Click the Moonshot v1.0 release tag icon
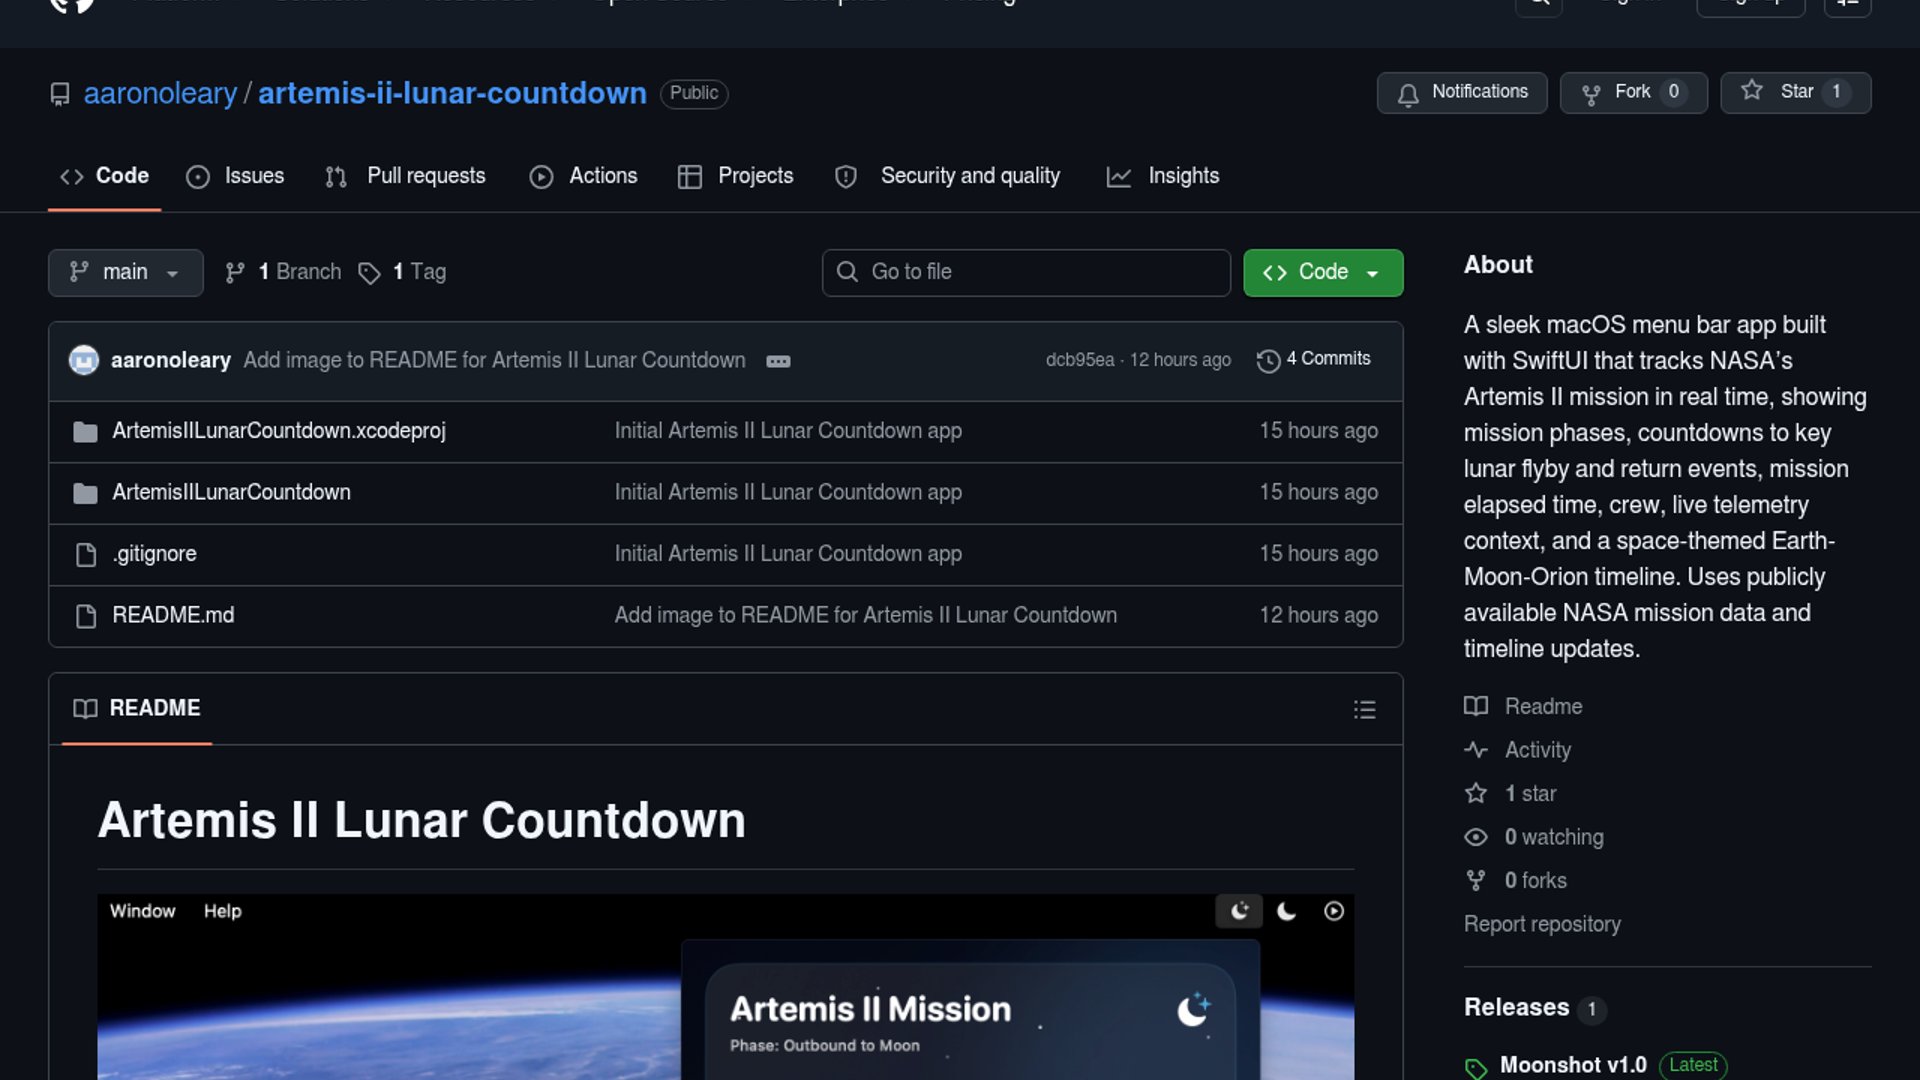The height and width of the screenshot is (1080, 1920). [1476, 1067]
